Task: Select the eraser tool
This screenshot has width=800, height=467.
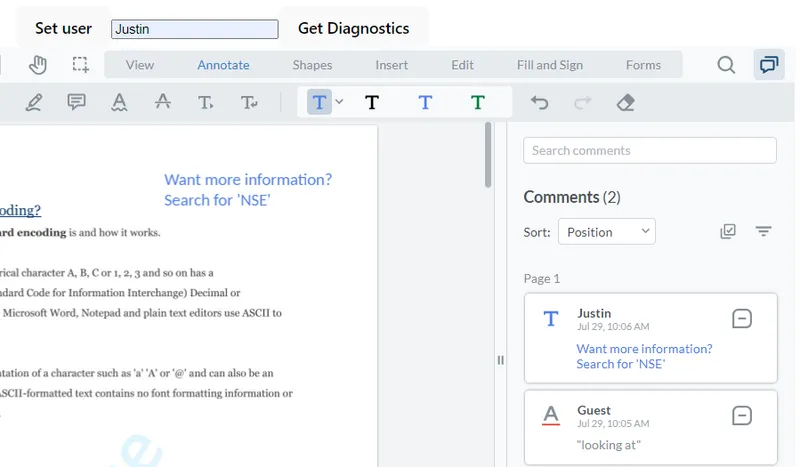Action: point(626,103)
